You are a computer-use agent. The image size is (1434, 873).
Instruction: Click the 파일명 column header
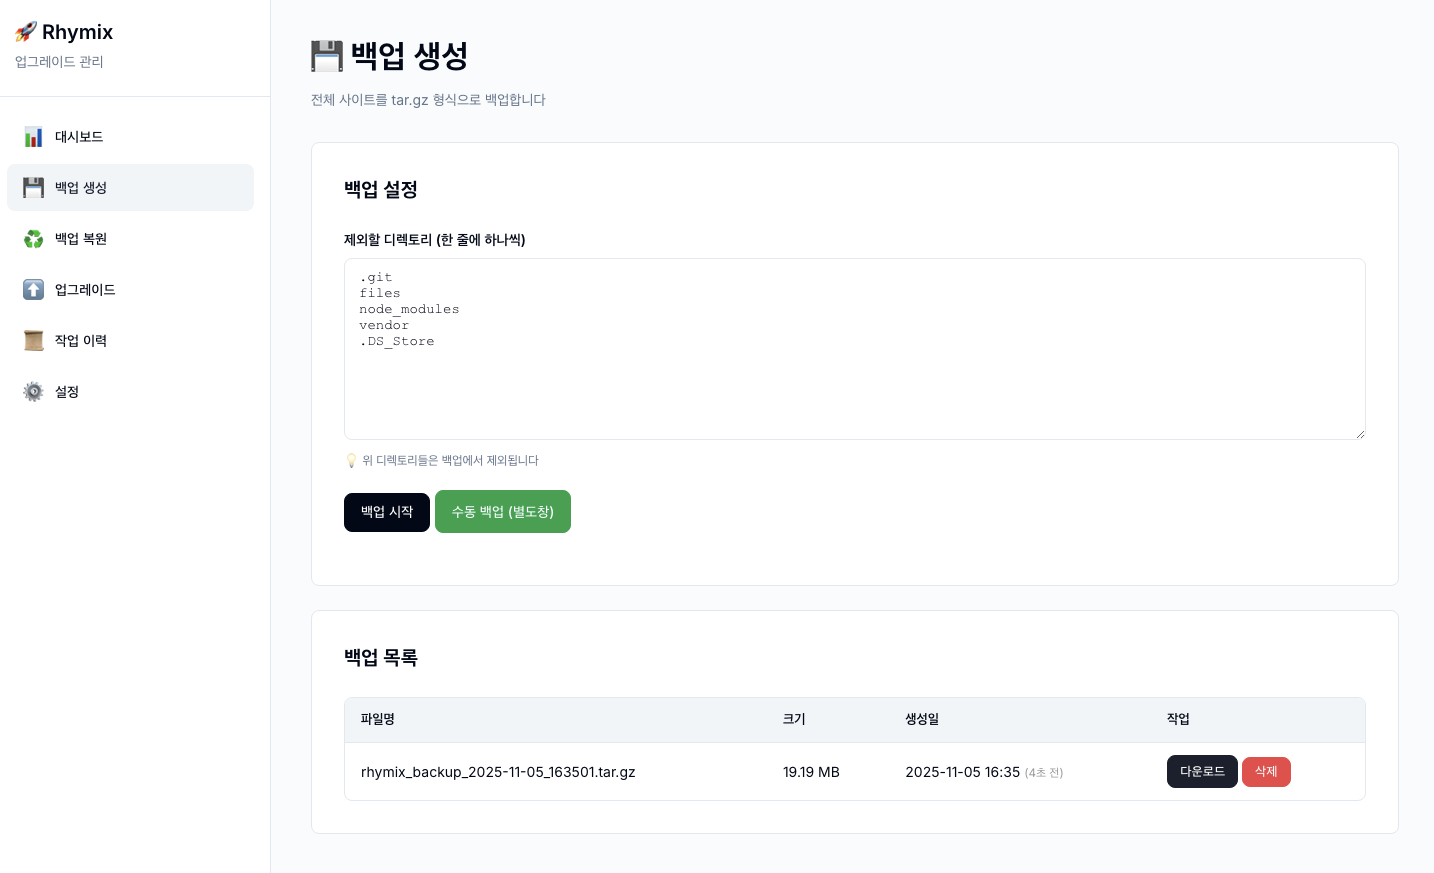coord(377,719)
